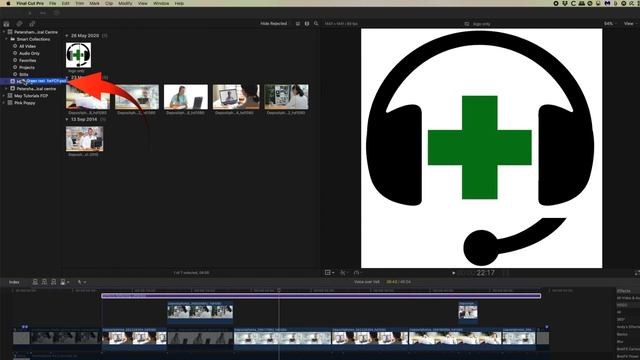Open the viewer enhancements dropdown
Image resolution: width=640 pixels, height=360 pixels.
coord(343,273)
